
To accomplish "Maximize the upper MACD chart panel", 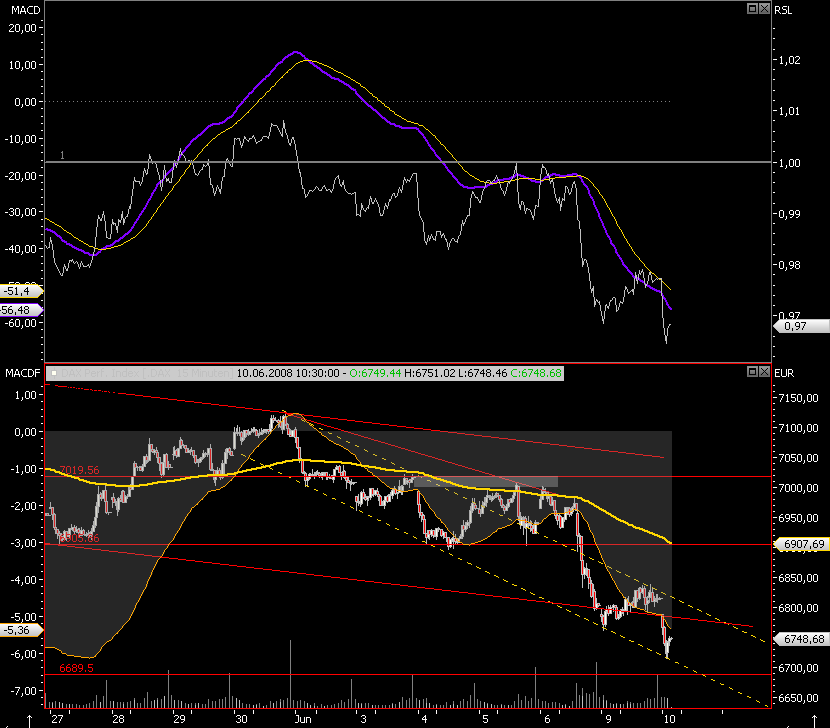I will 752,8.
